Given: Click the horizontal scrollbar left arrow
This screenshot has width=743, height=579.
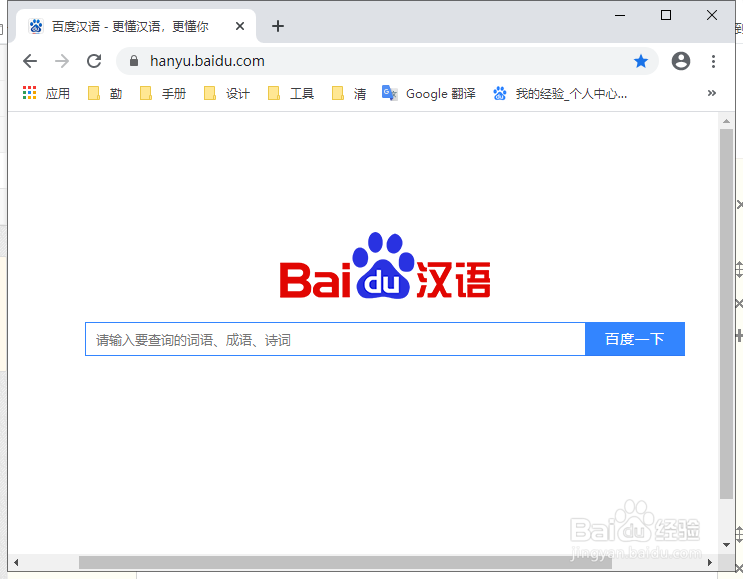Looking at the screenshot, I should pos(16,562).
